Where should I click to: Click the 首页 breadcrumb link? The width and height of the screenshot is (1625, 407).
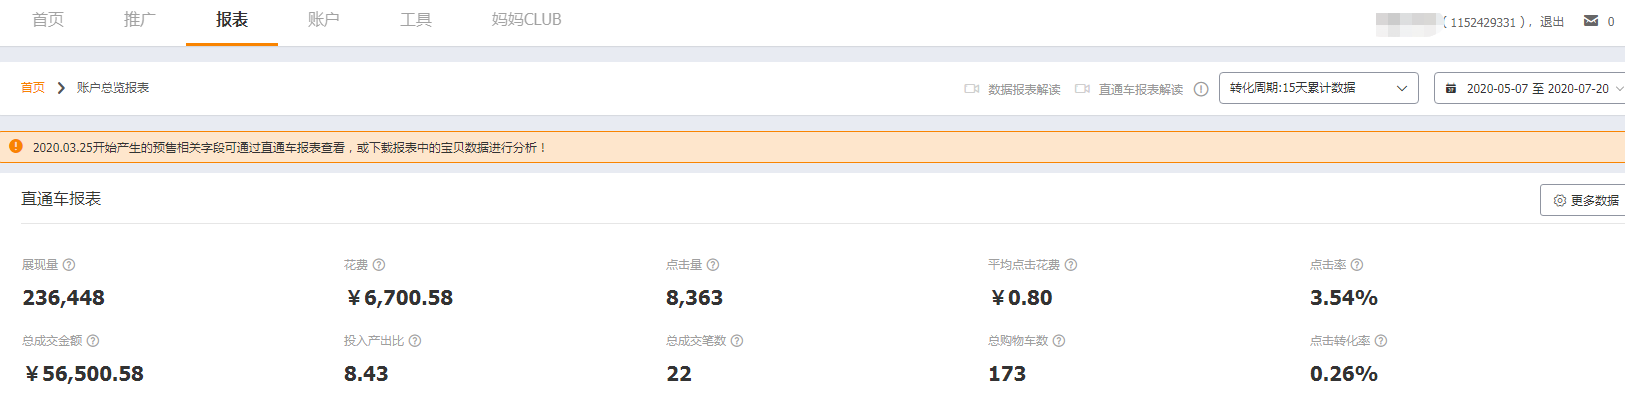click(33, 88)
